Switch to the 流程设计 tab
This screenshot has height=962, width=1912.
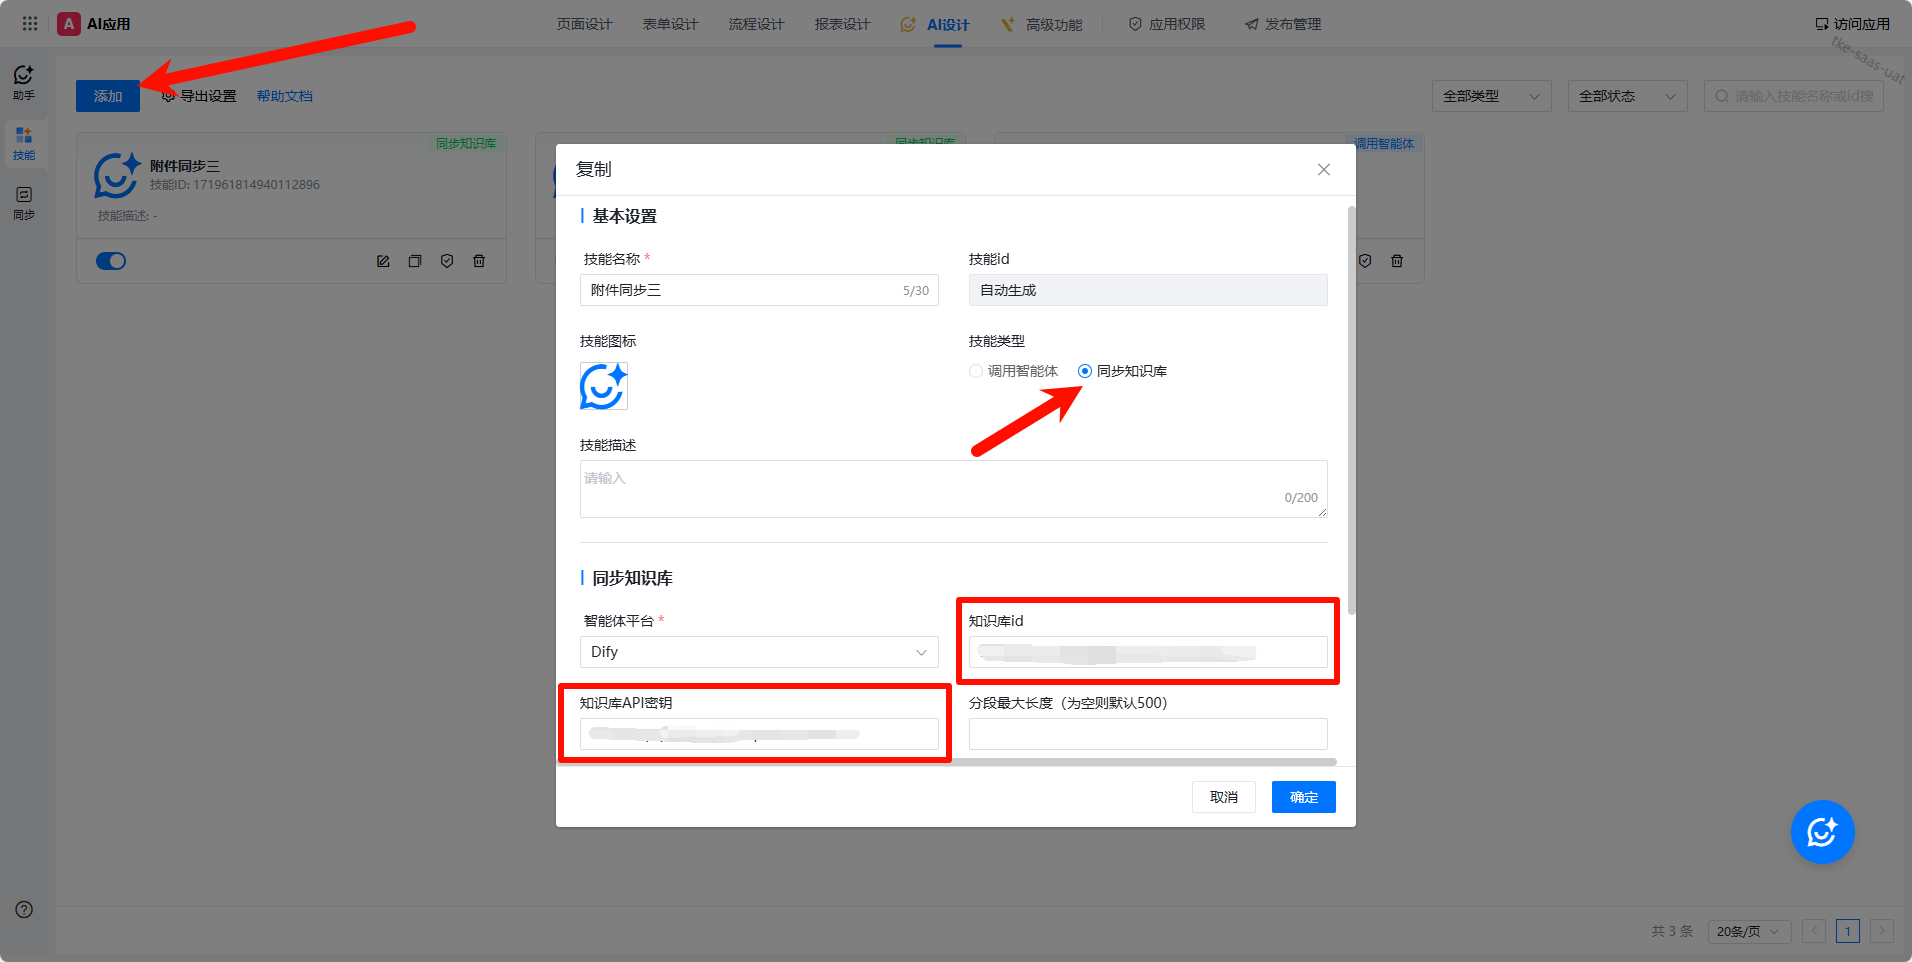(756, 24)
